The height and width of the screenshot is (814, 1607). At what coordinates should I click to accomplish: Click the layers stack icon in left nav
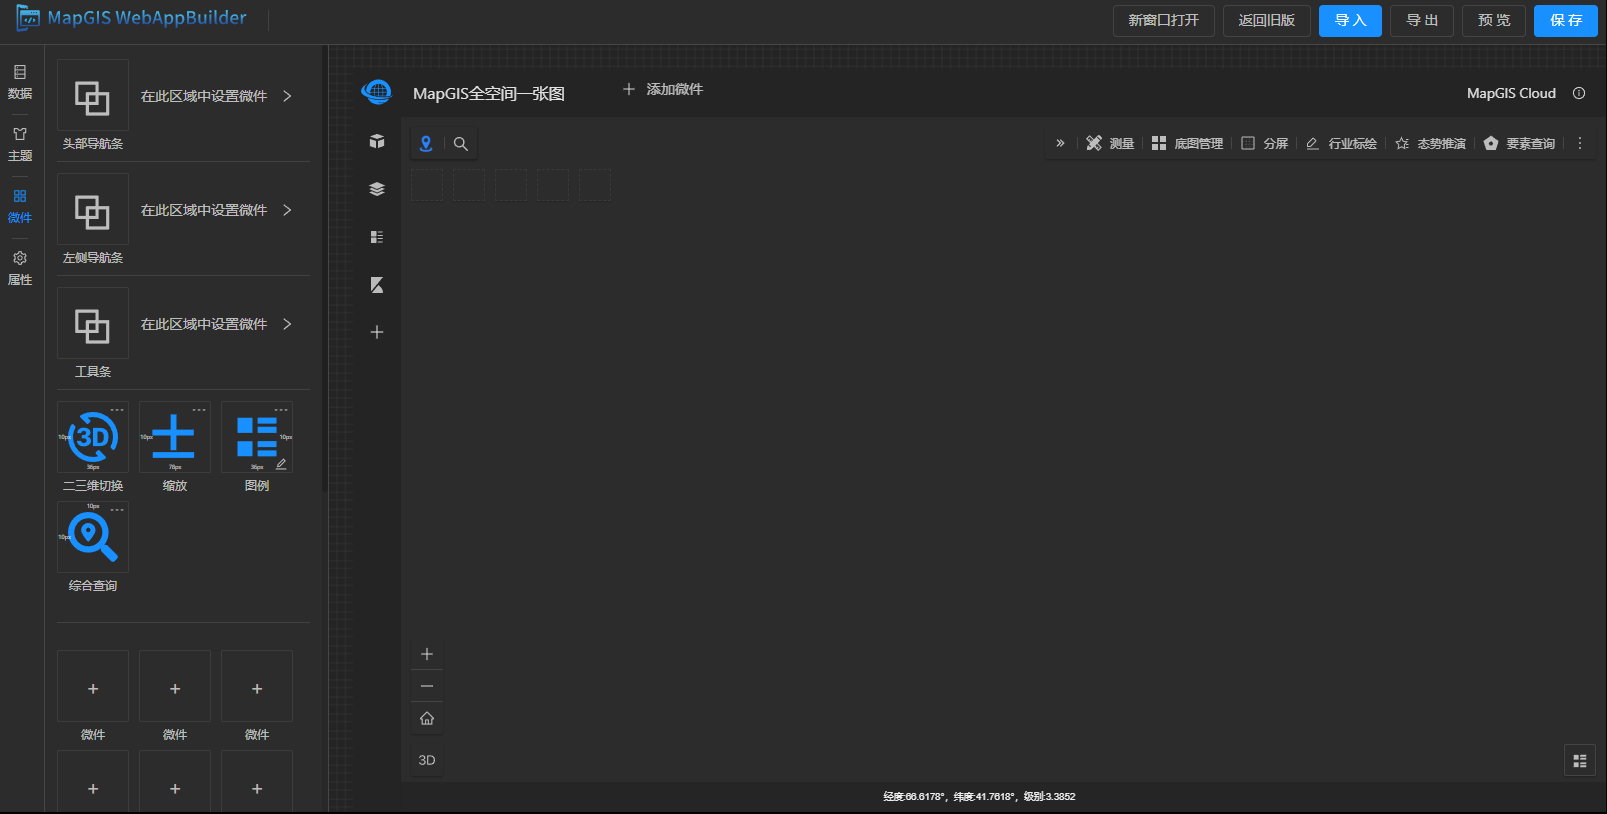coord(377,189)
